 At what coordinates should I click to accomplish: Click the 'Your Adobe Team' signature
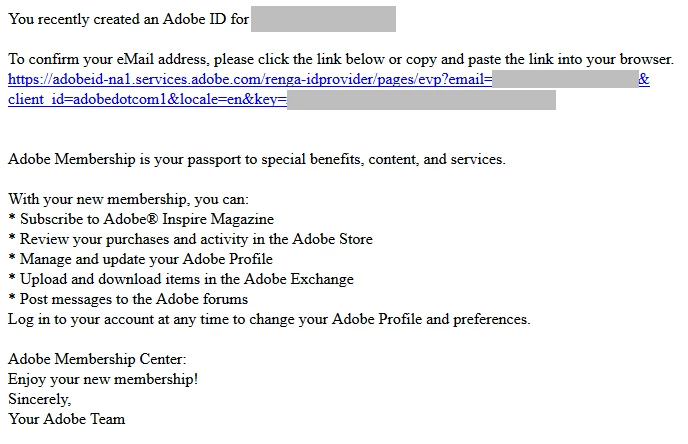coord(67,419)
